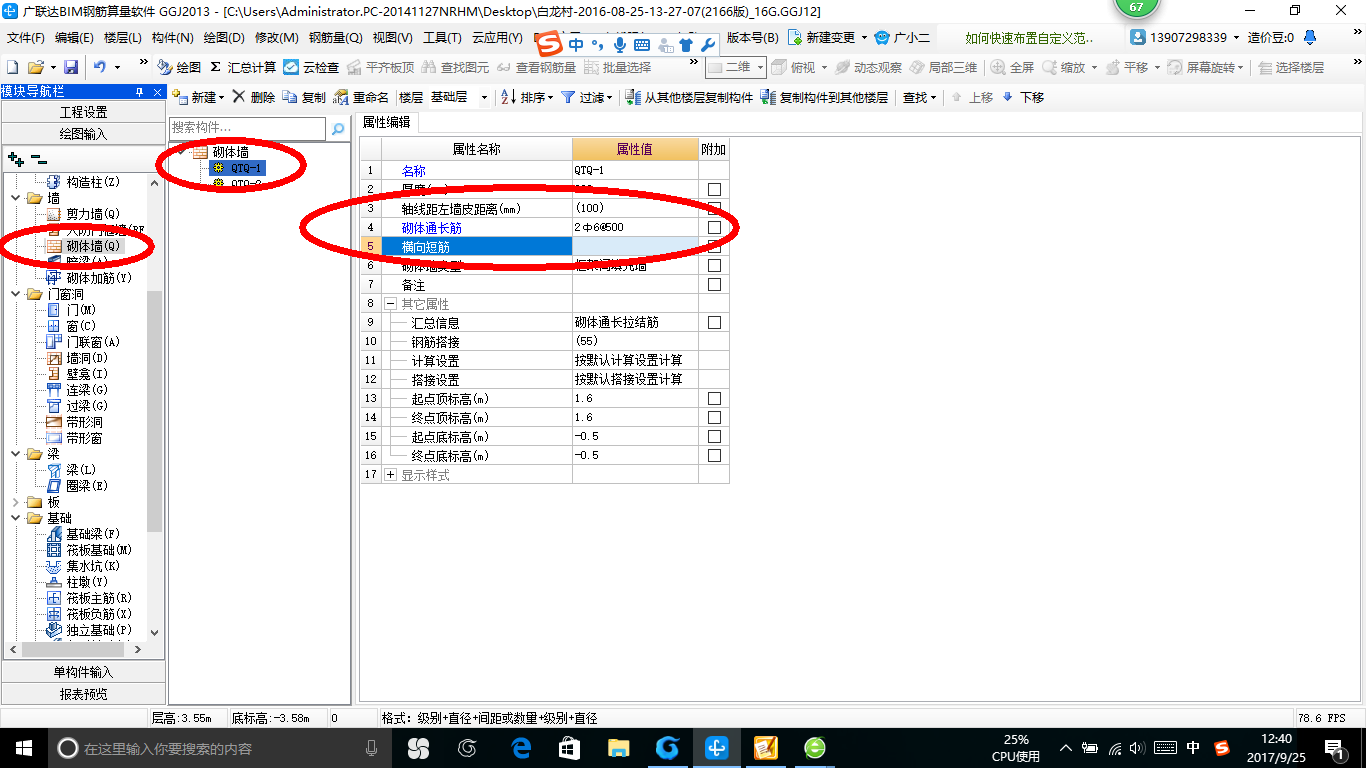Image resolution: width=1366 pixels, height=768 pixels.
Task: Tick the 附加 checkbox for 起点底标高(m)
Action: (x=714, y=437)
